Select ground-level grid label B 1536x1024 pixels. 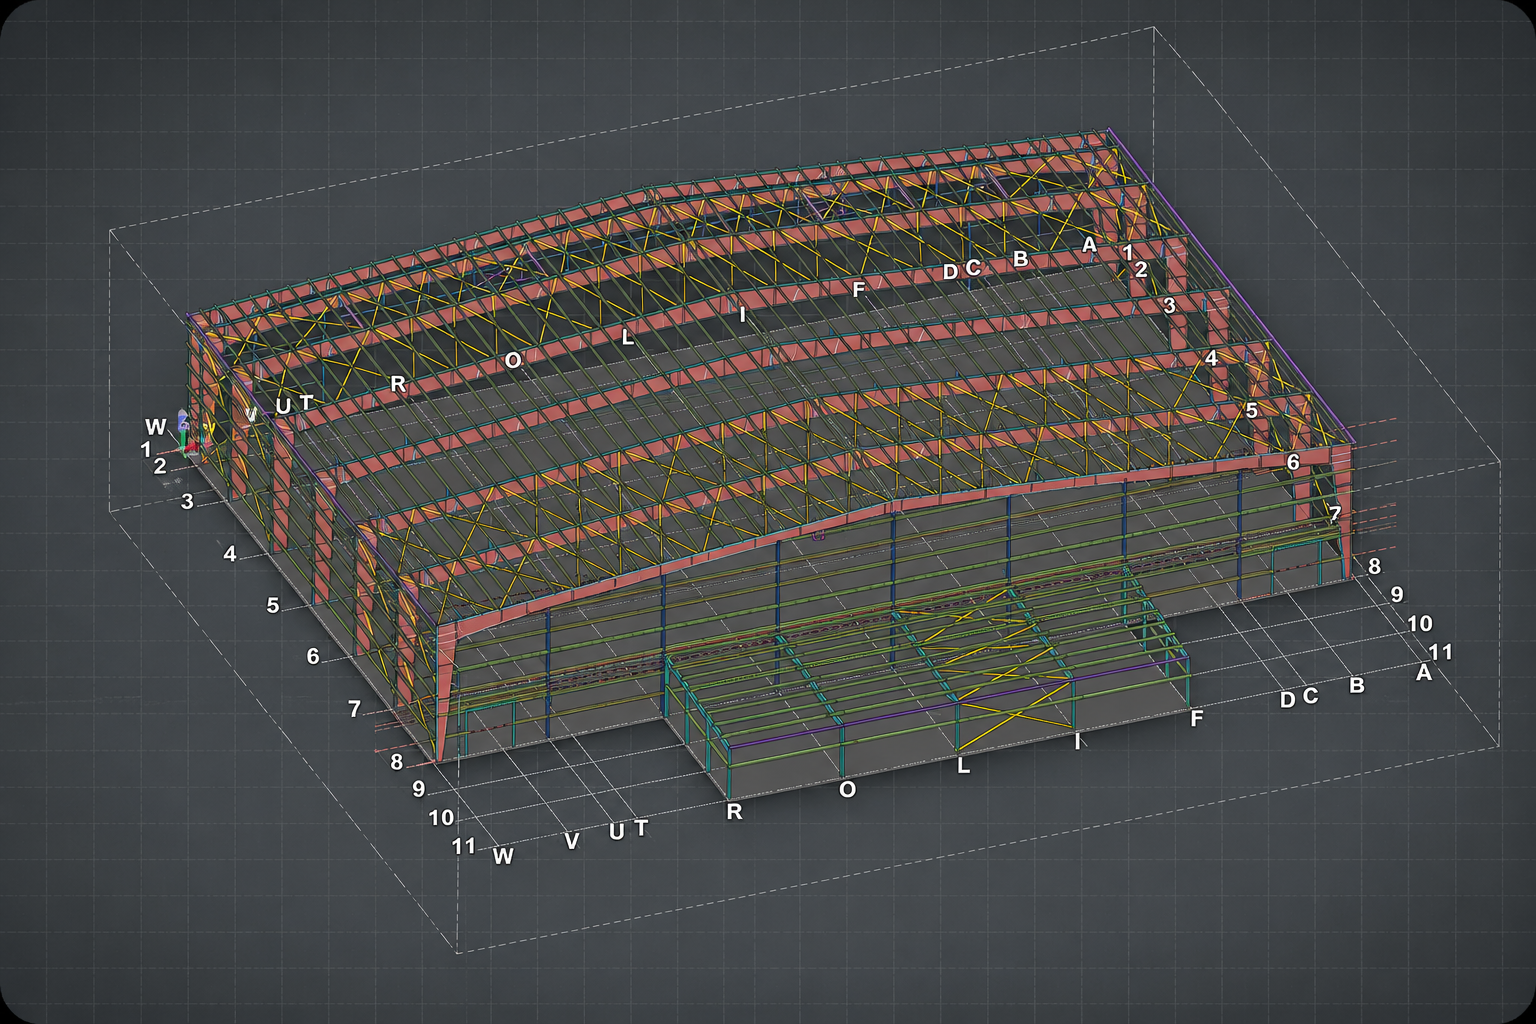click(1357, 686)
